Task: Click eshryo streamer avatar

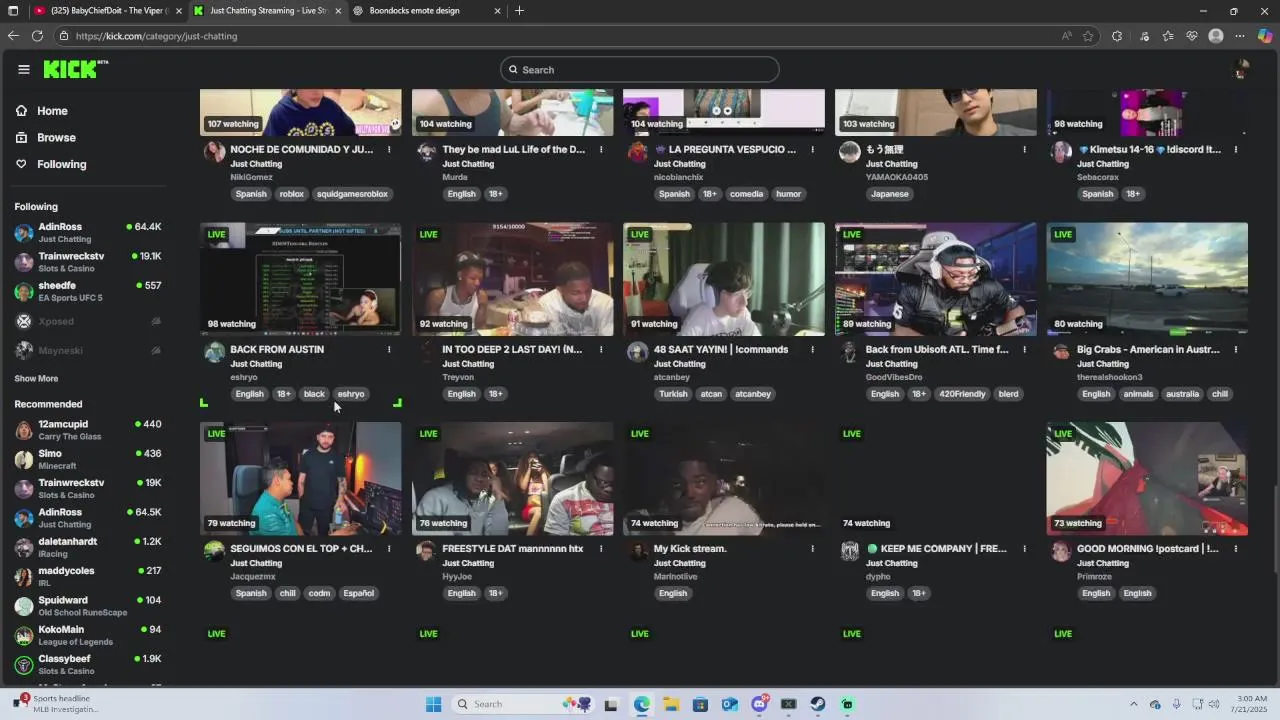Action: 214,352
